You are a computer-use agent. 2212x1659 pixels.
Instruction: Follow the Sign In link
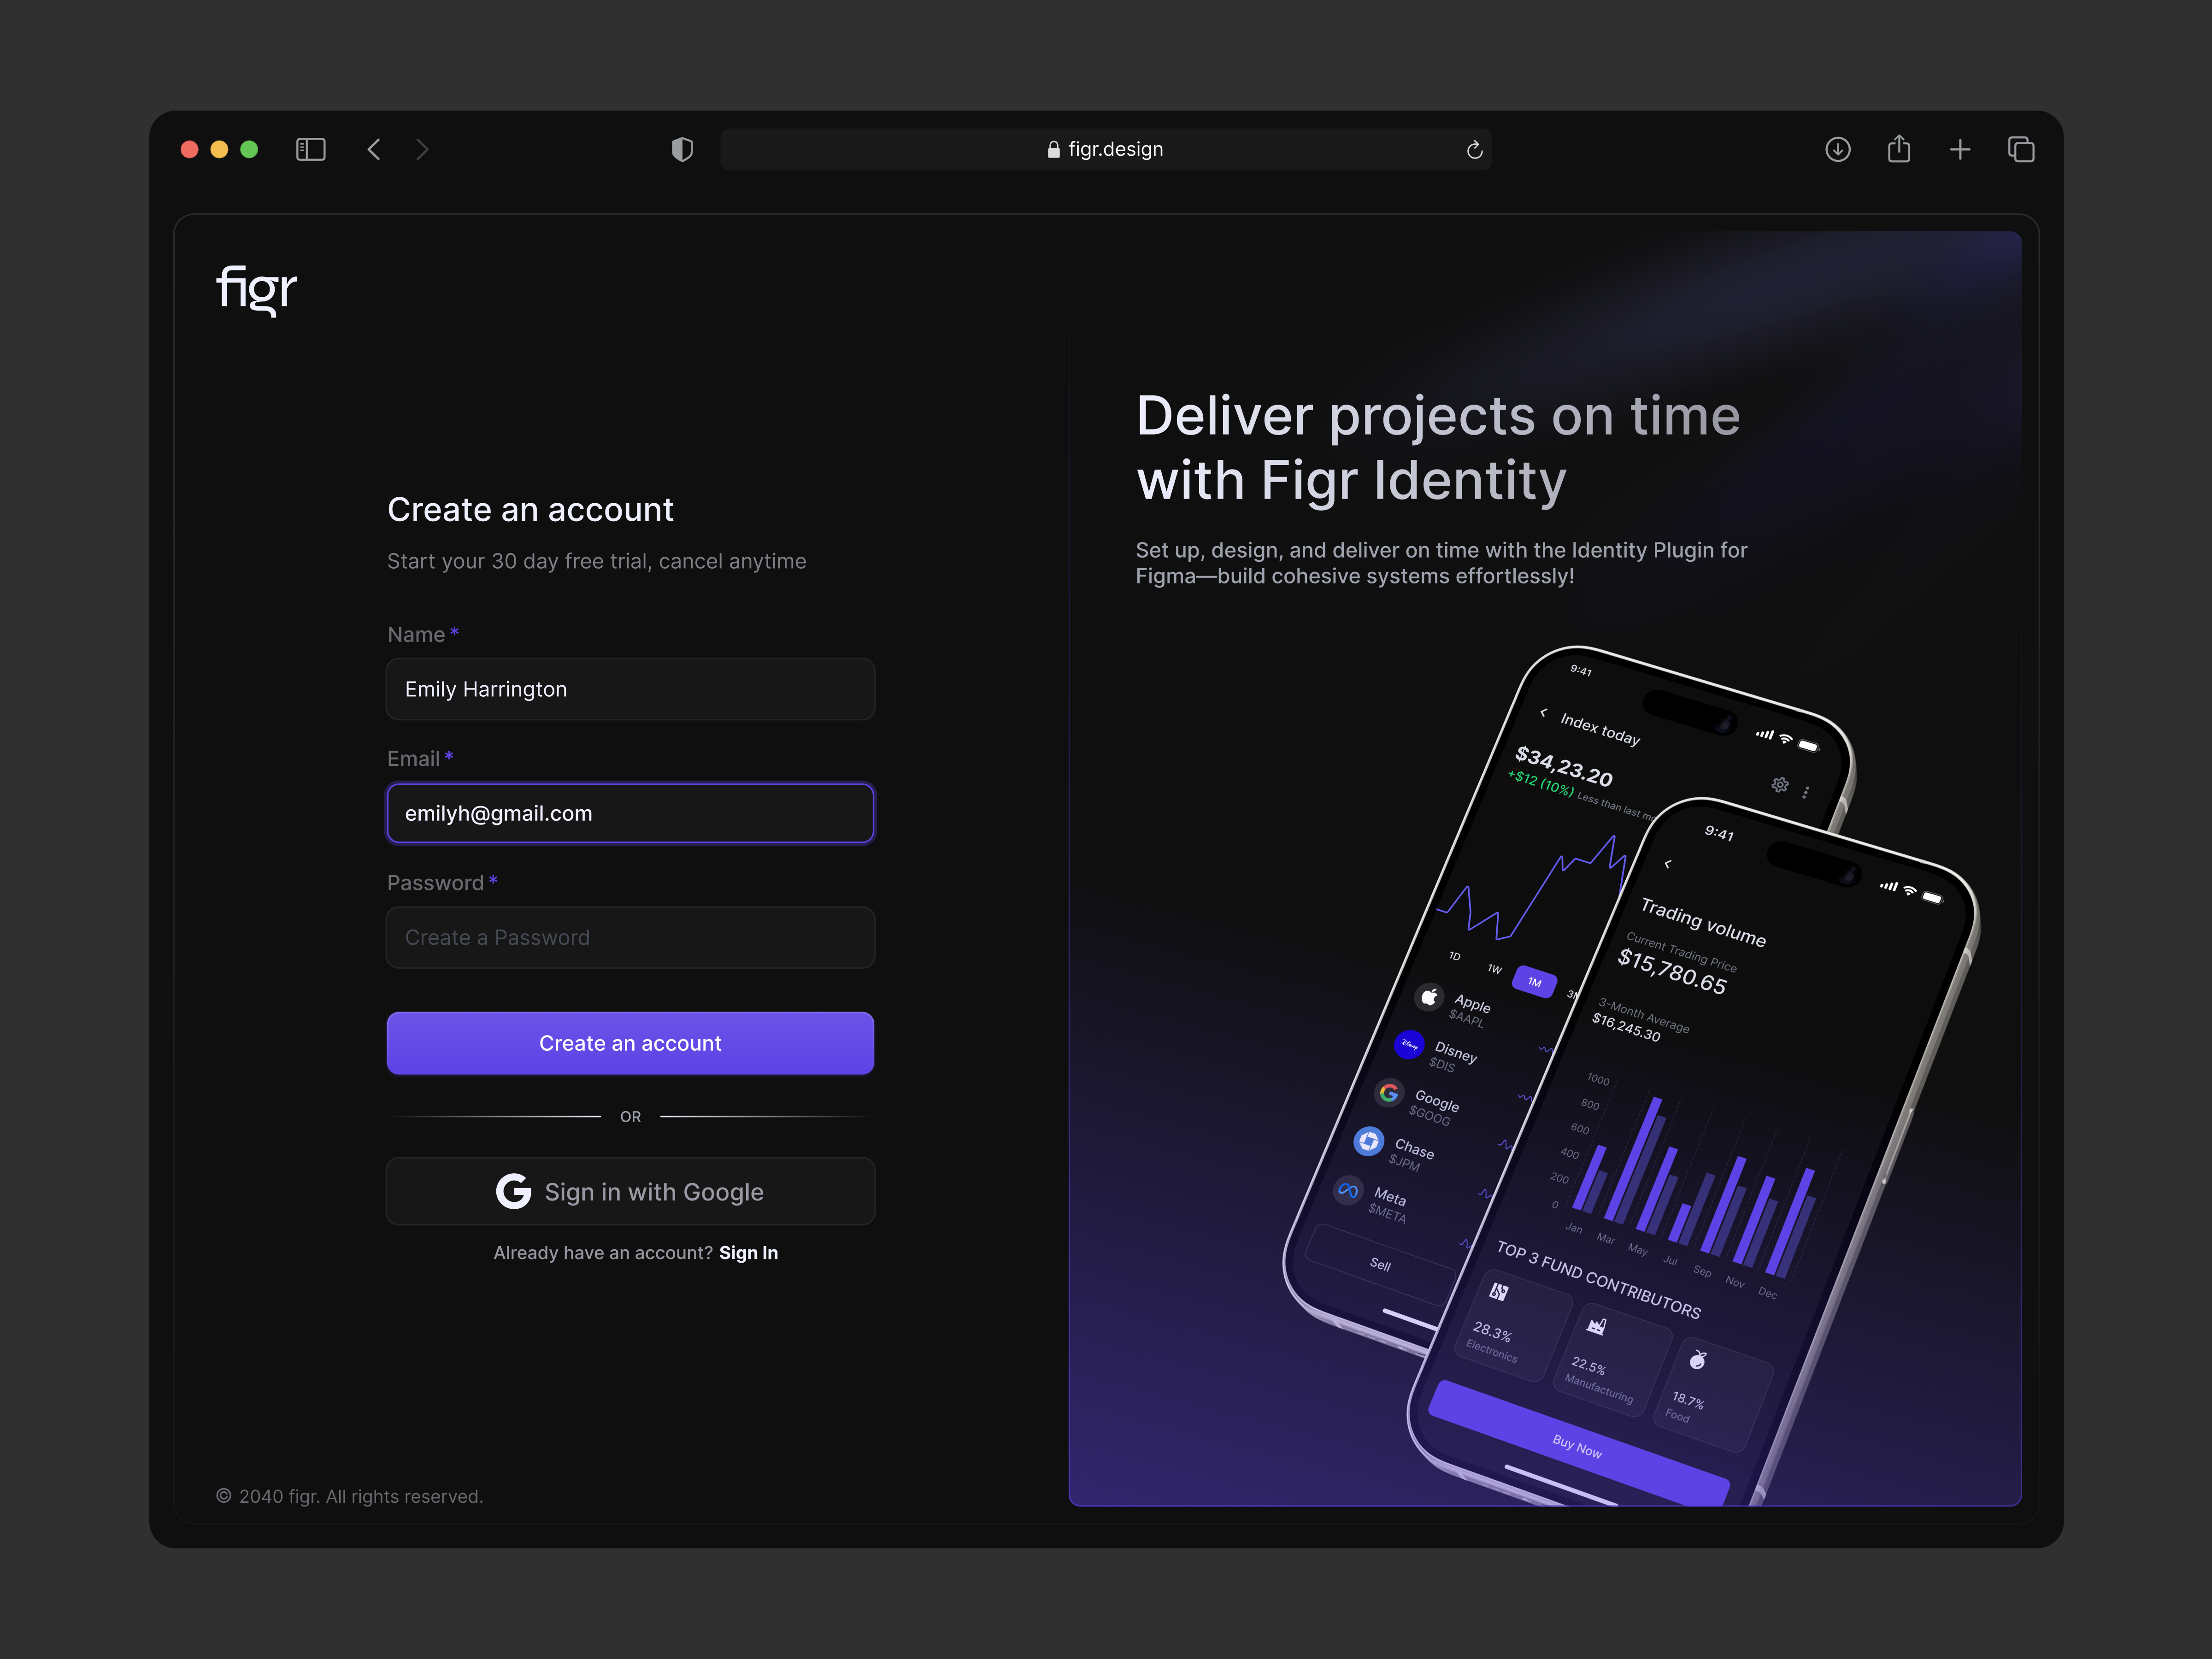[x=748, y=1253]
